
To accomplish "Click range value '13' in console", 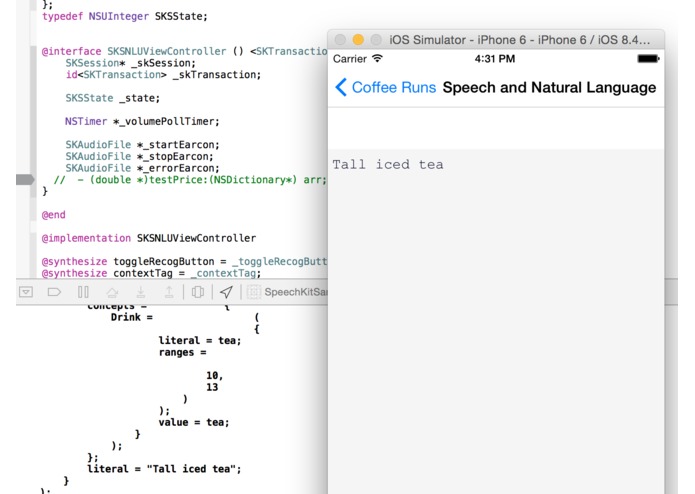I will pos(212,387).
